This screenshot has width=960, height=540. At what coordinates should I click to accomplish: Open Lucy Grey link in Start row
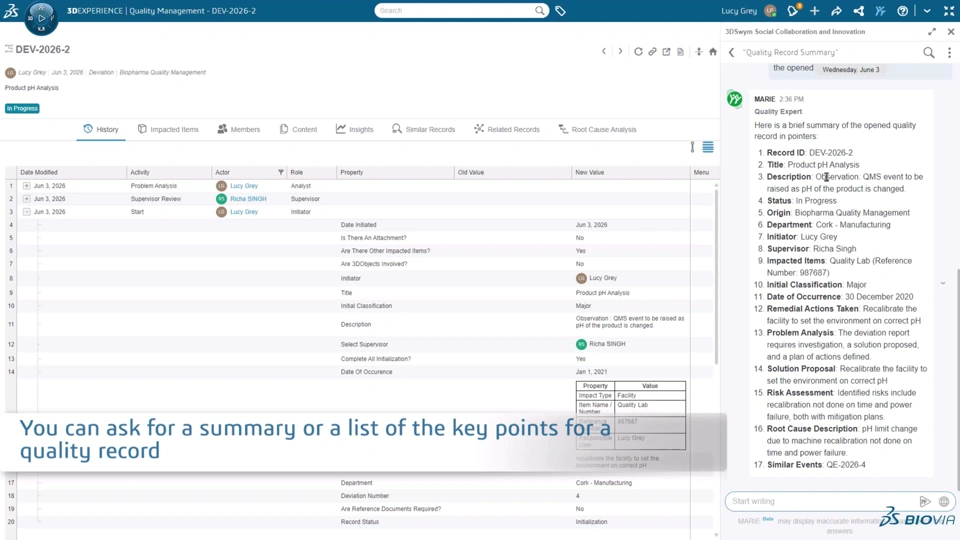pos(244,212)
